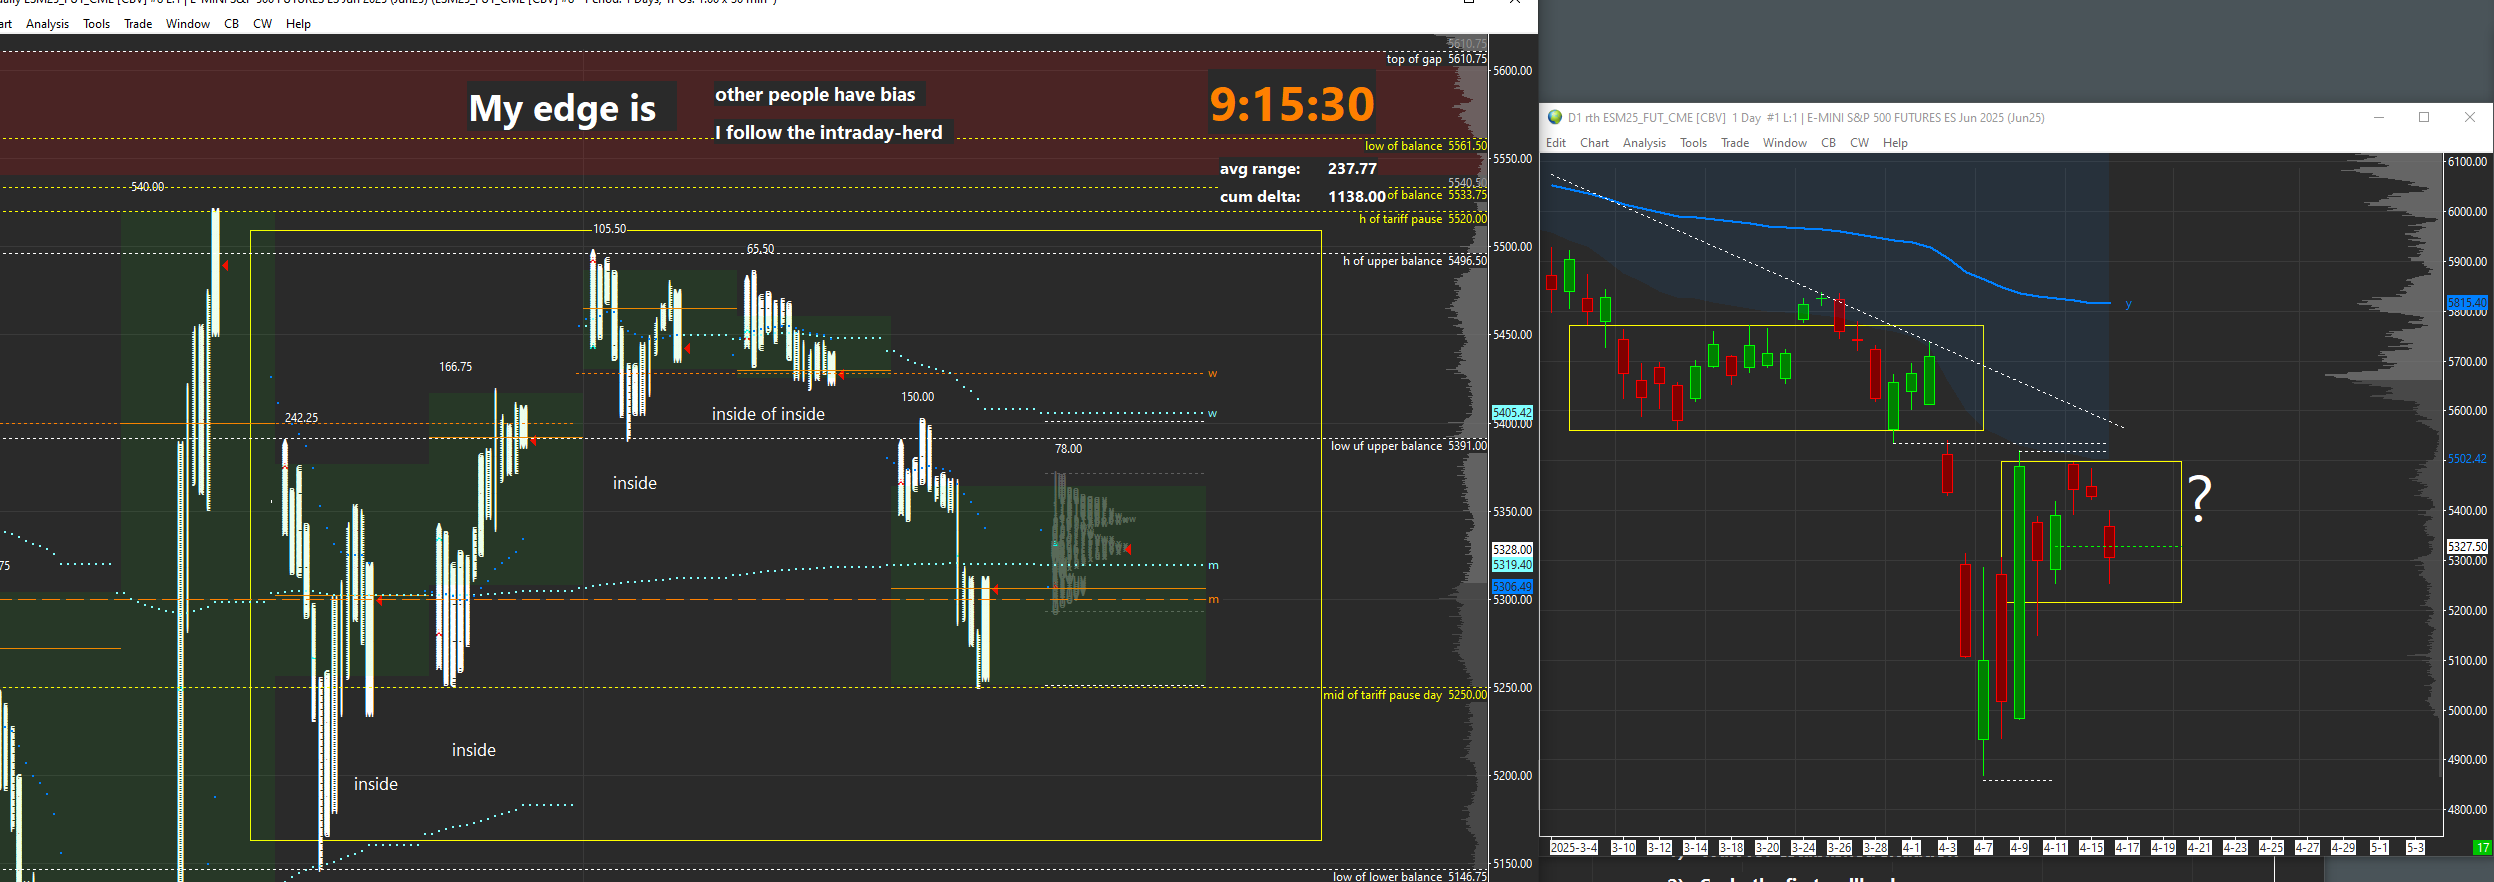This screenshot has width=2494, height=882.
Task: Open CW menu in the intraday chart window
Action: 263,24
